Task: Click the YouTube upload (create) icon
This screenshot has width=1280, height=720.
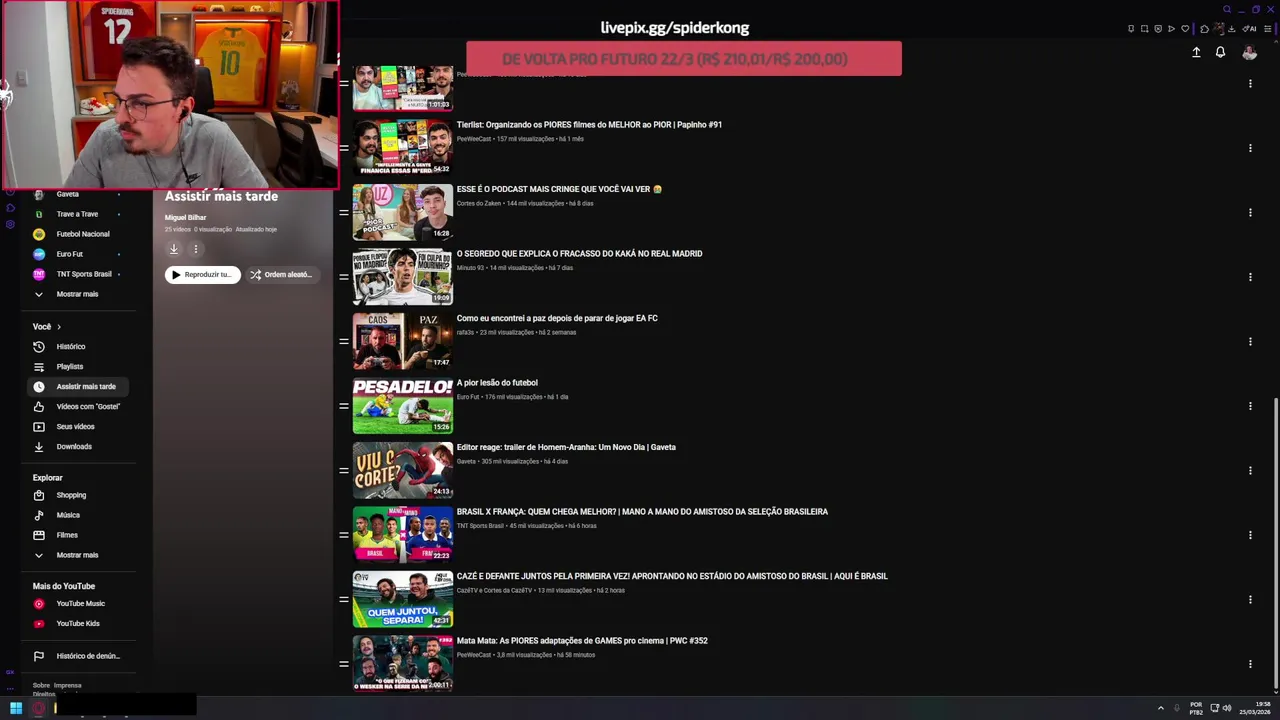Action: pyautogui.click(x=1196, y=52)
